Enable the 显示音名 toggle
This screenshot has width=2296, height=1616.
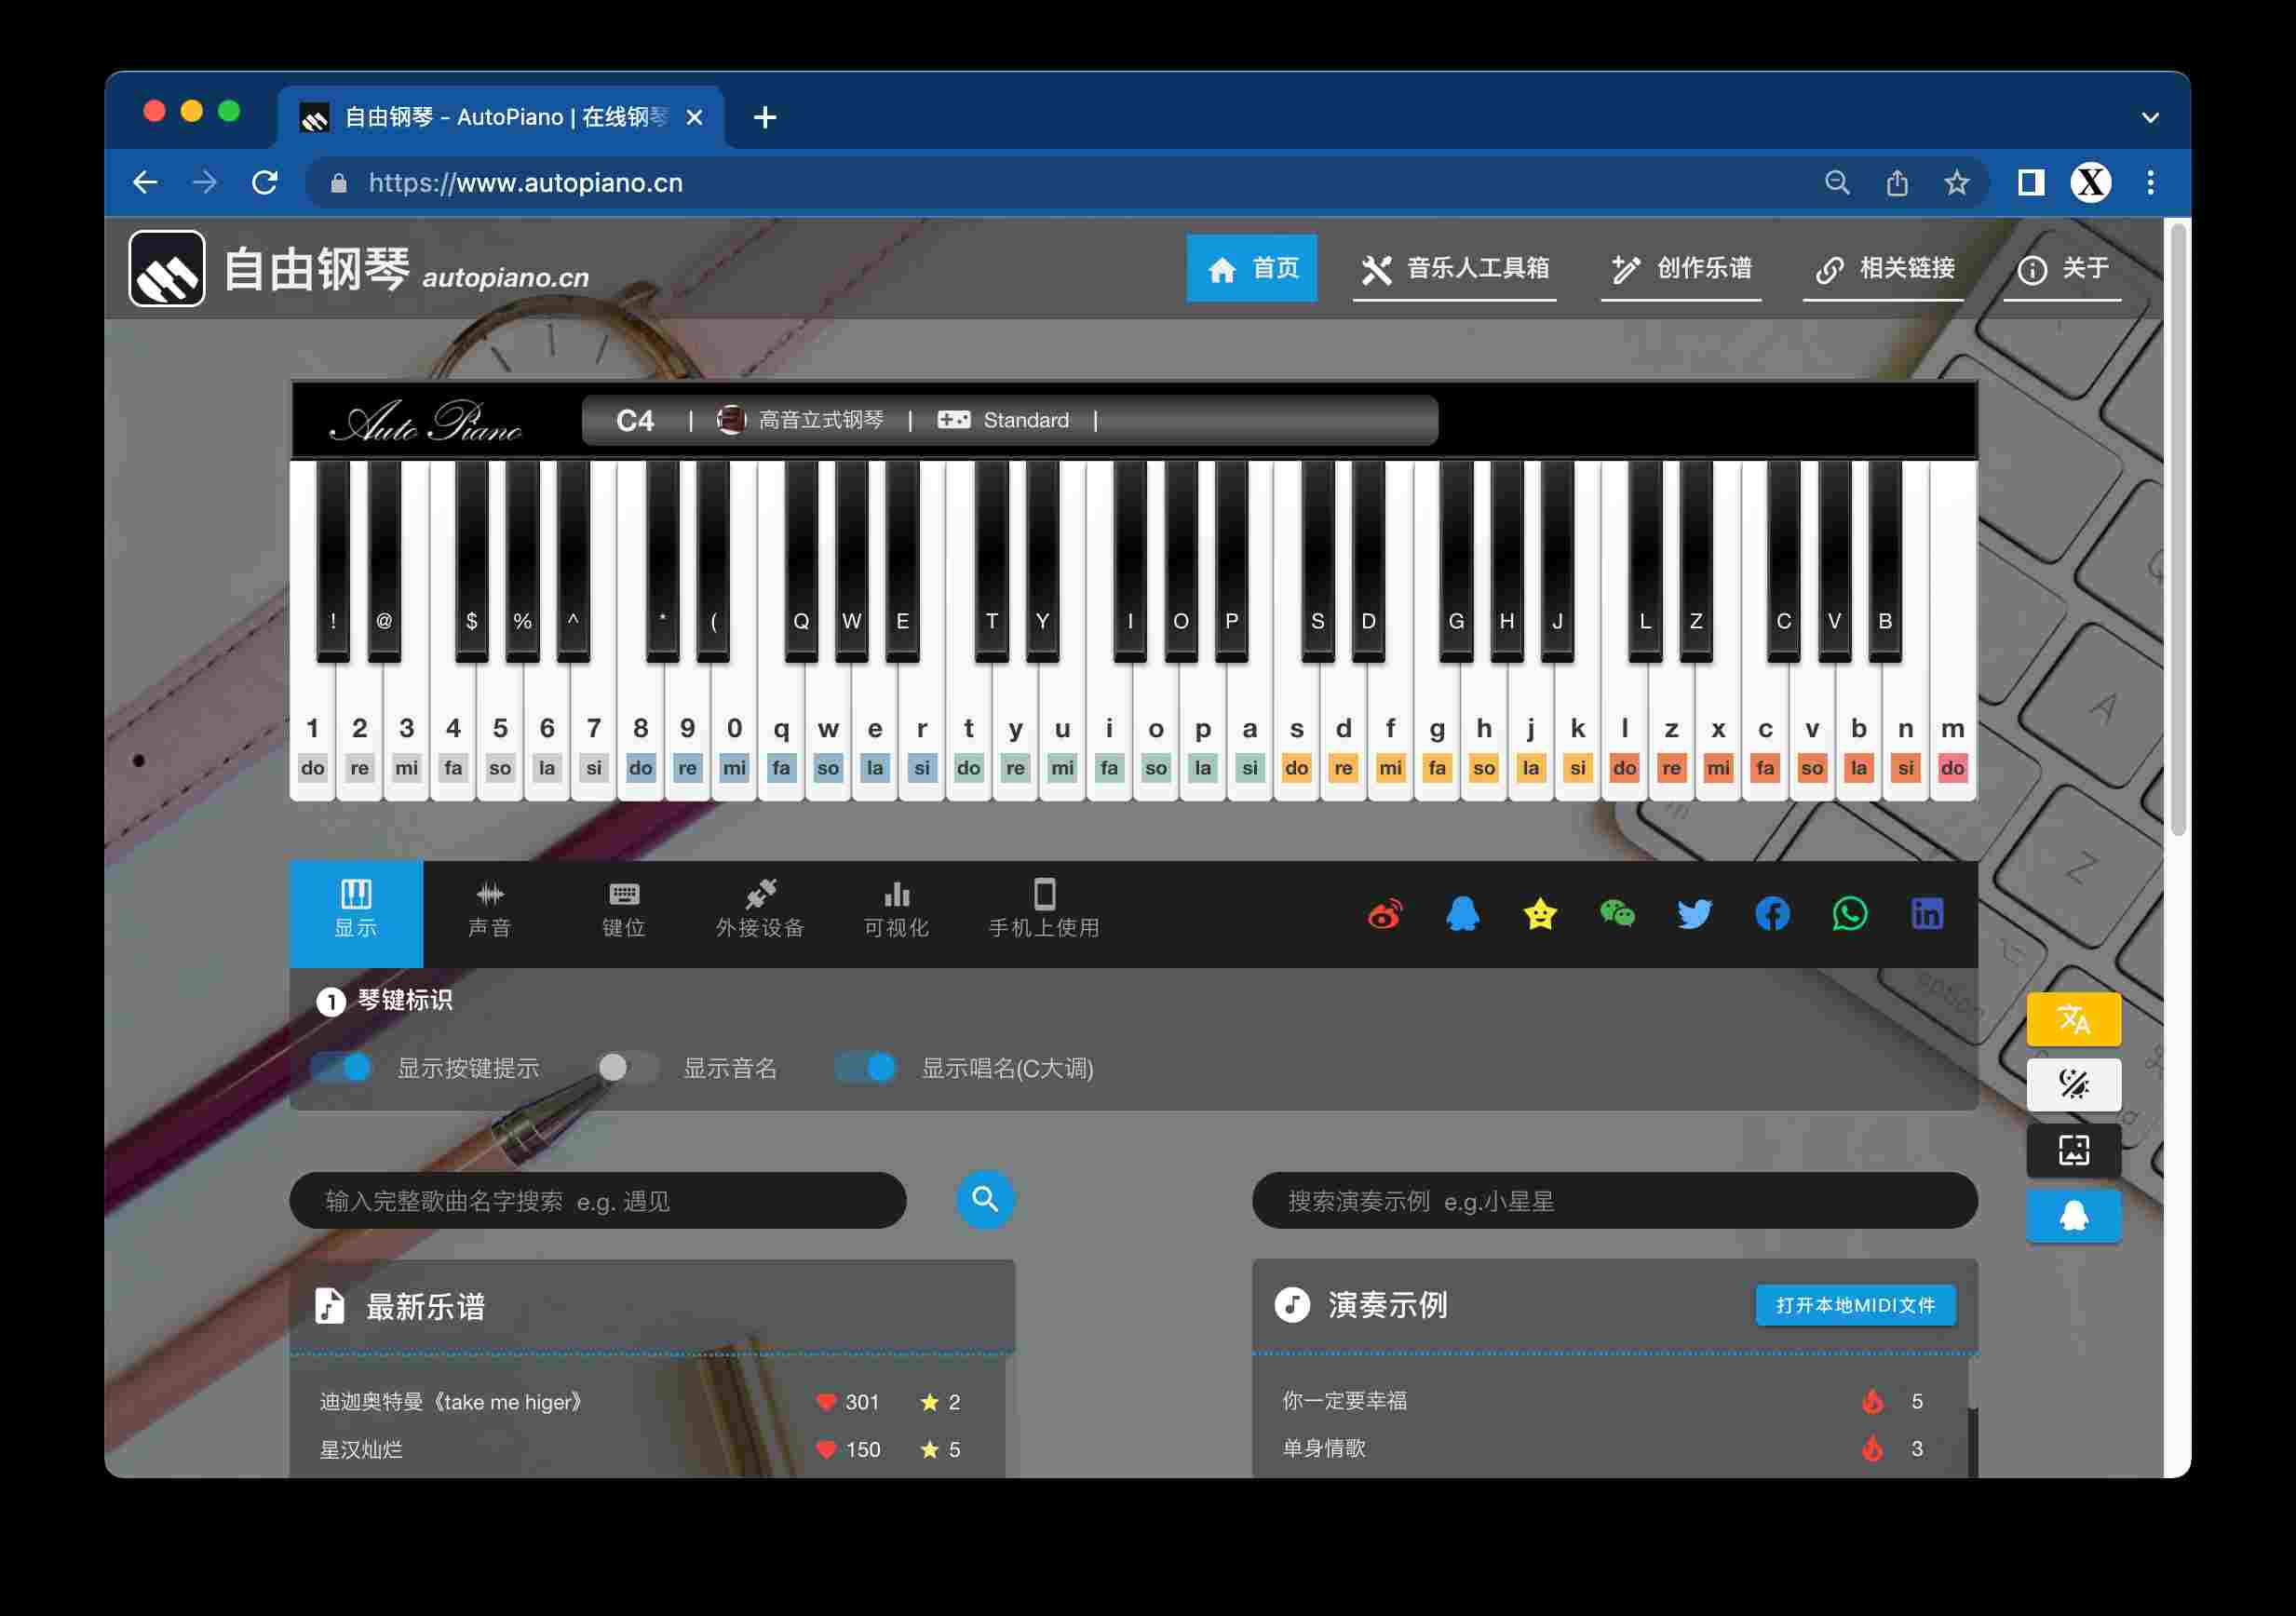(627, 1068)
